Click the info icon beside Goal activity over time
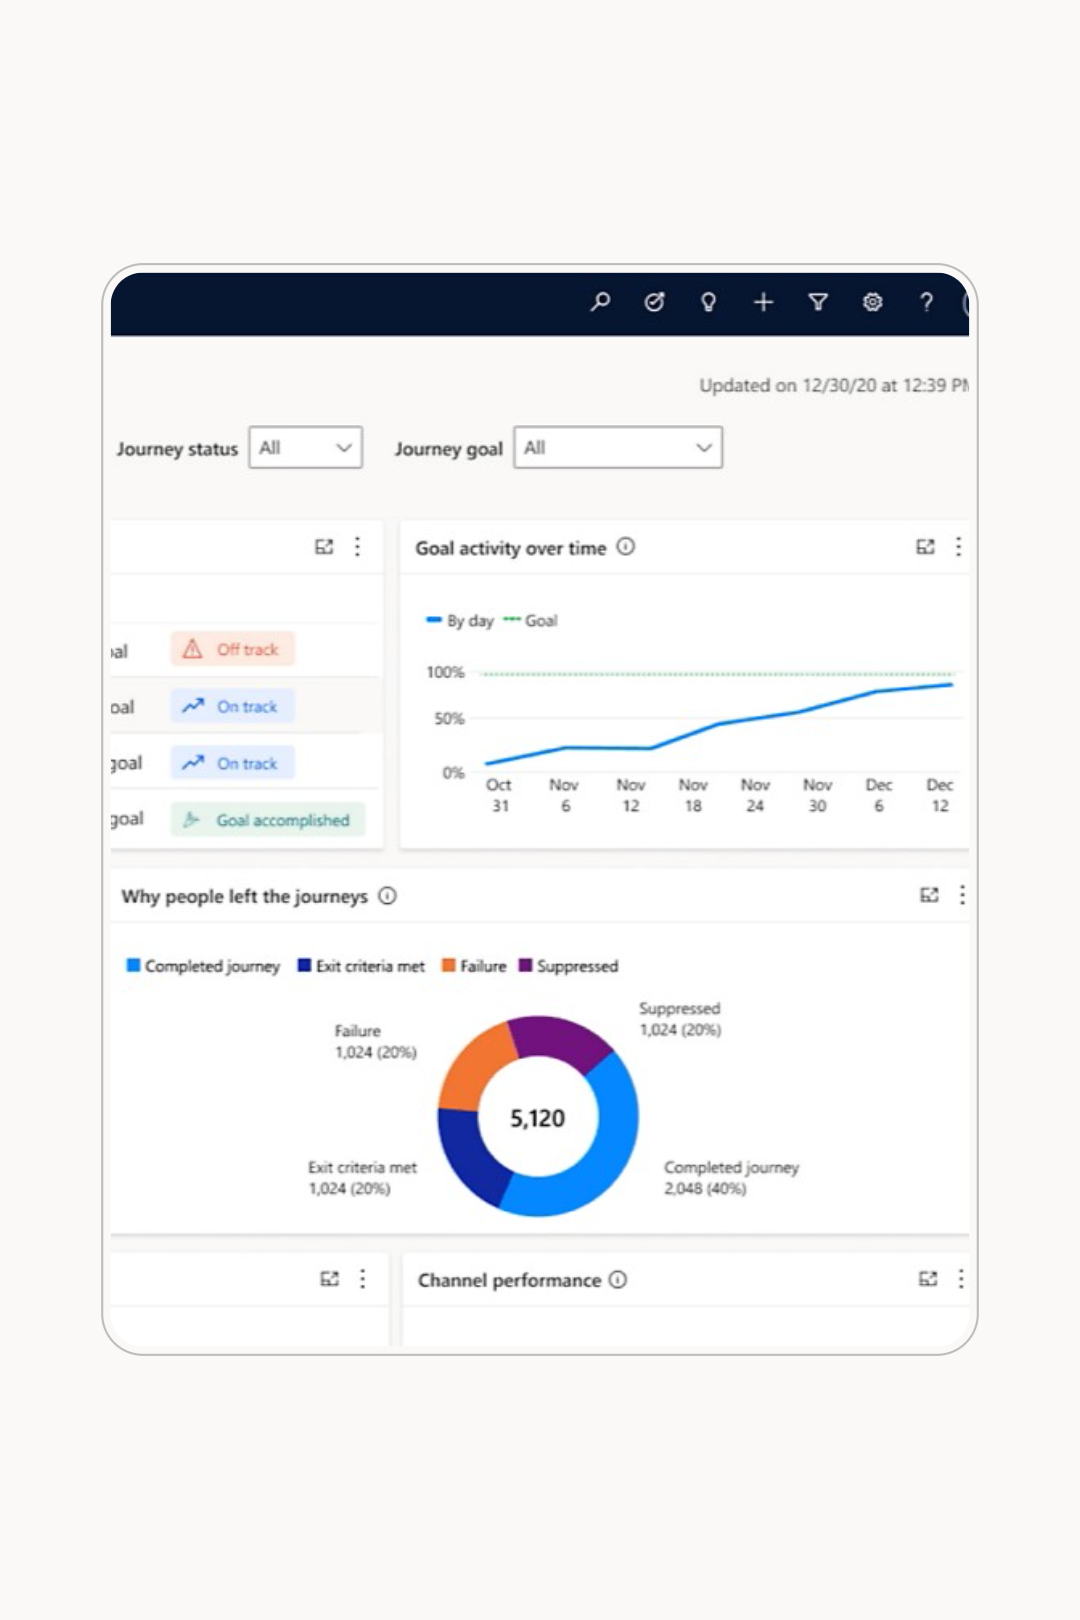 tap(625, 547)
